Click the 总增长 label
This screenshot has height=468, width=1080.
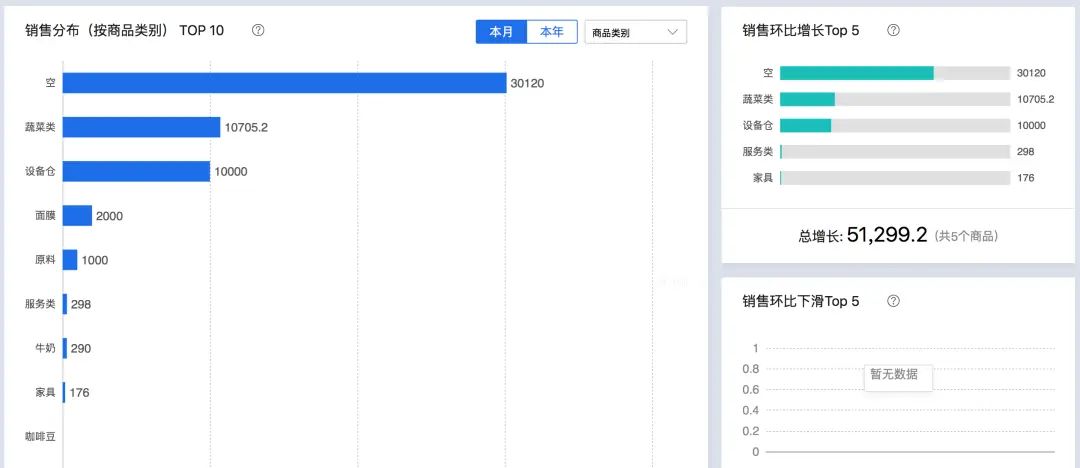[x=820, y=236]
